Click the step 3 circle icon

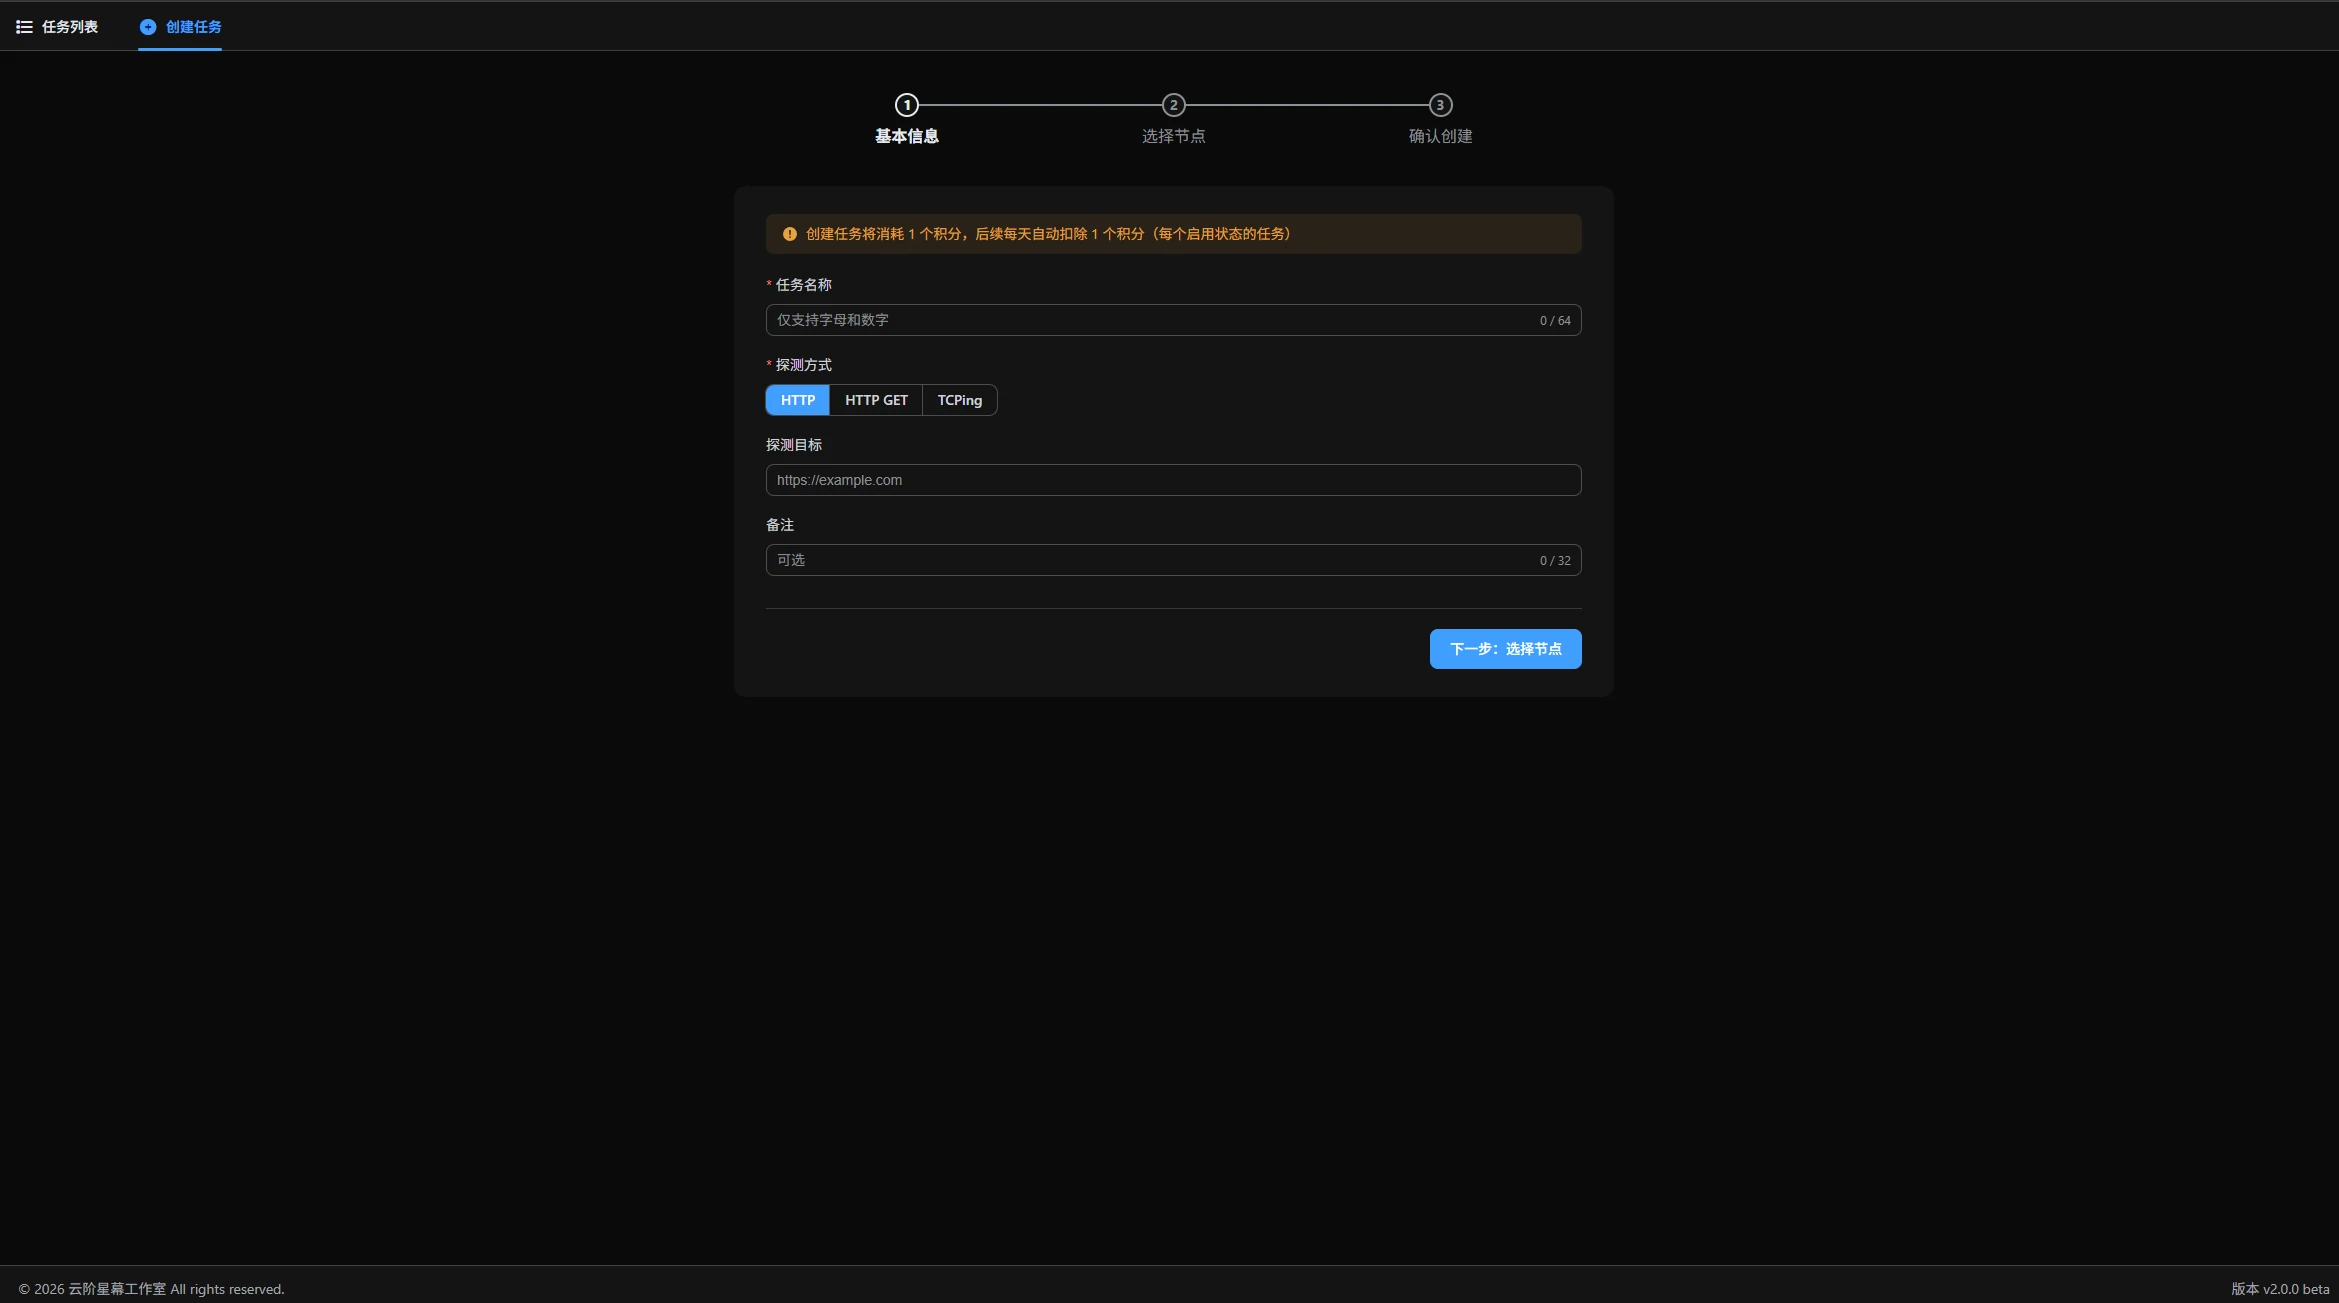click(x=1440, y=105)
